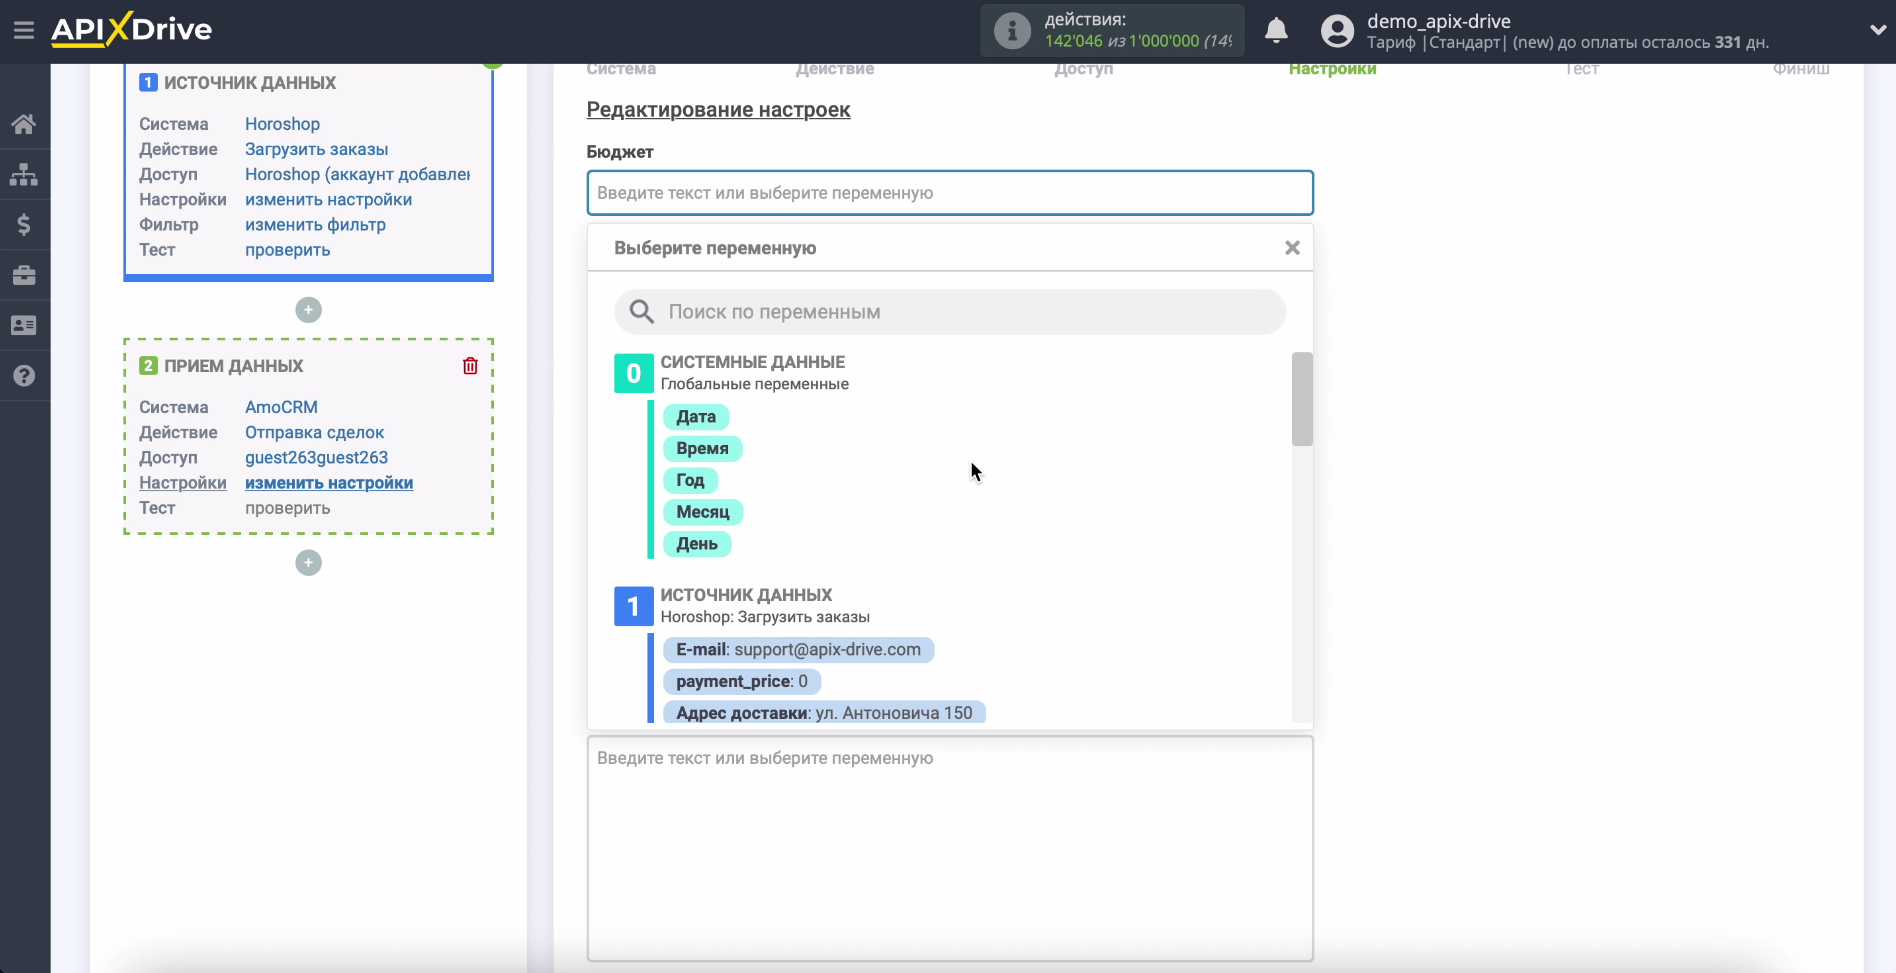This screenshot has height=973, width=1896.
Task: Open the Отправка сделок action link
Action: [x=314, y=432]
